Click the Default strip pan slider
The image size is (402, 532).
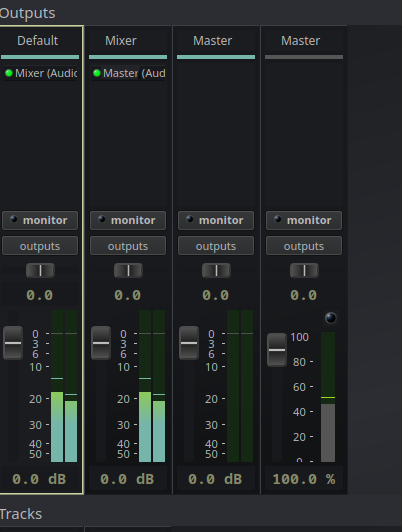click(x=40, y=270)
